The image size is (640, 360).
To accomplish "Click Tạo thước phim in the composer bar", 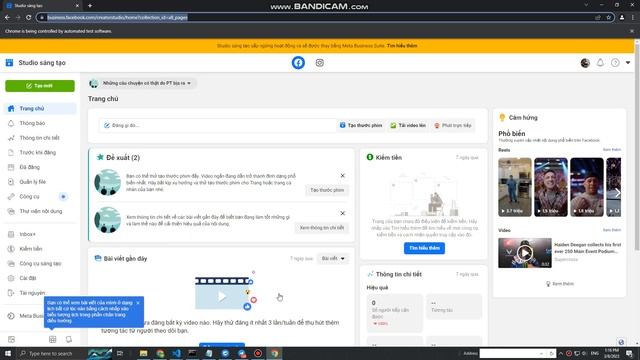I will coord(361,125).
